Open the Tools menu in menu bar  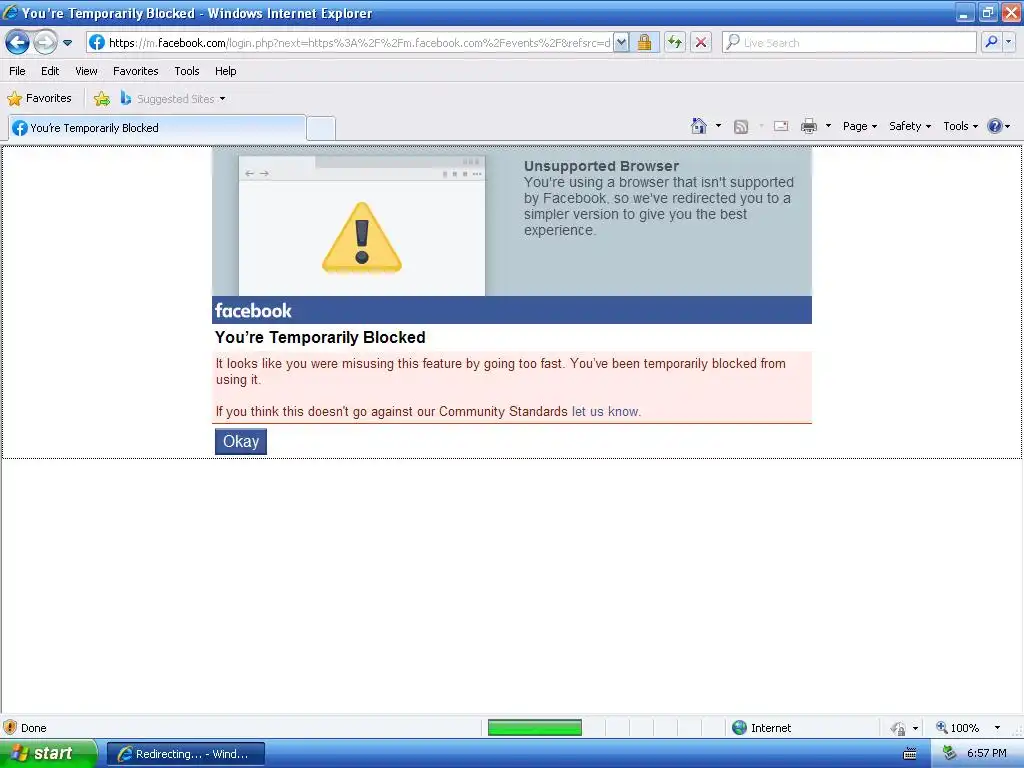point(187,71)
